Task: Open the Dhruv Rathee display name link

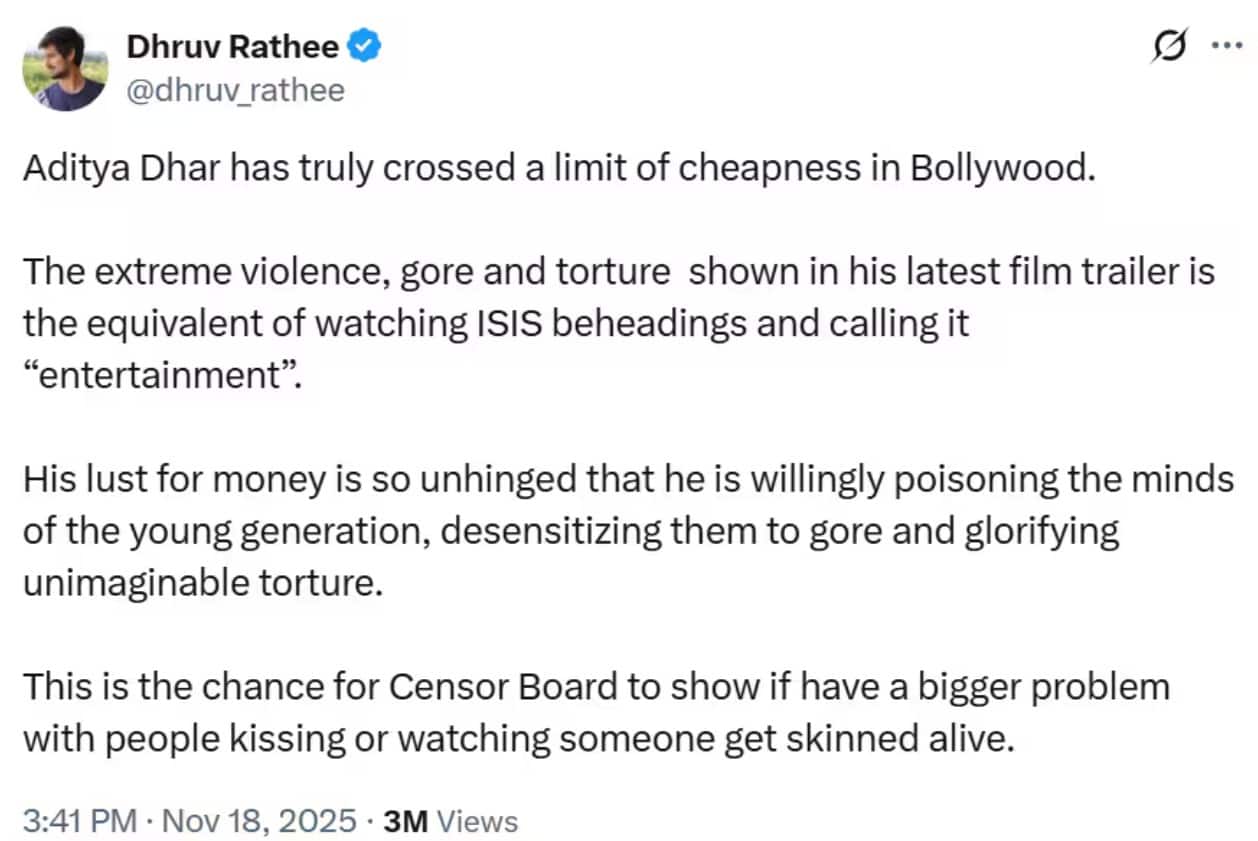Action: click(232, 46)
